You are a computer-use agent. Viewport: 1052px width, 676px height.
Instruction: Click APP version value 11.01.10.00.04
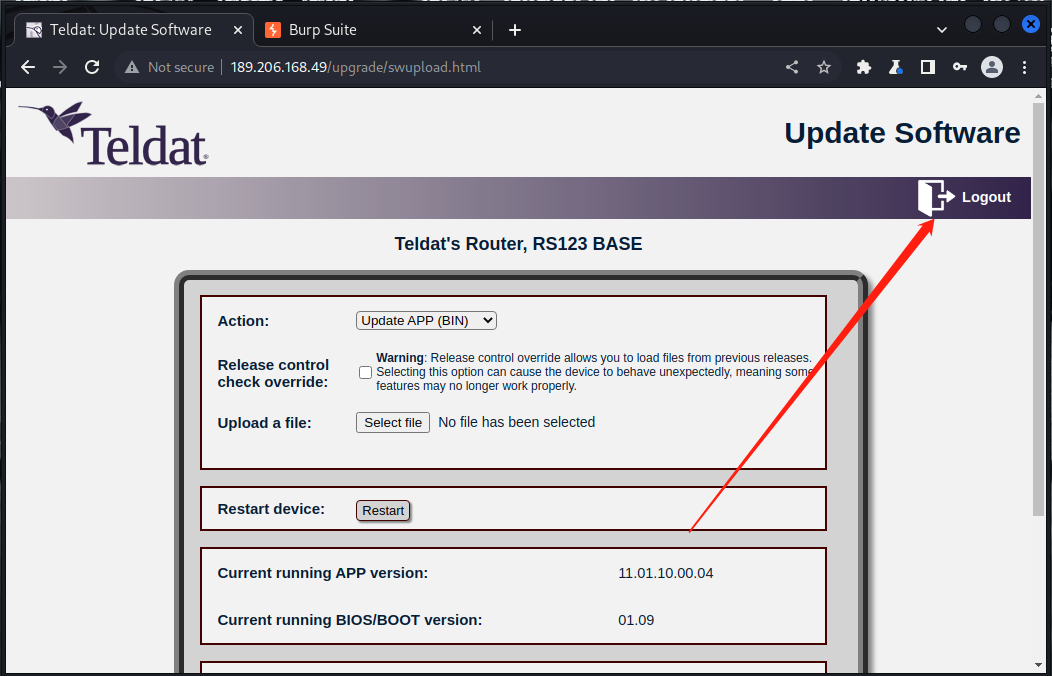[666, 573]
